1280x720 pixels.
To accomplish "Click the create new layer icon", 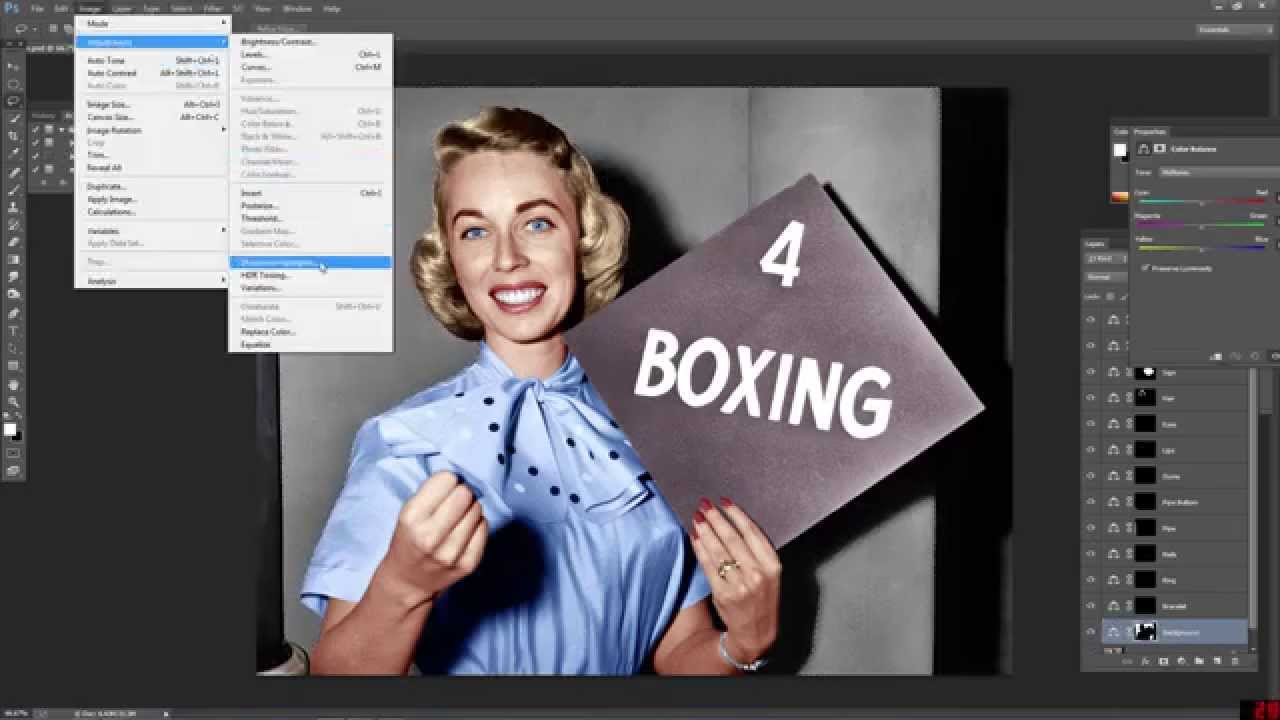I will pyautogui.click(x=1216, y=661).
